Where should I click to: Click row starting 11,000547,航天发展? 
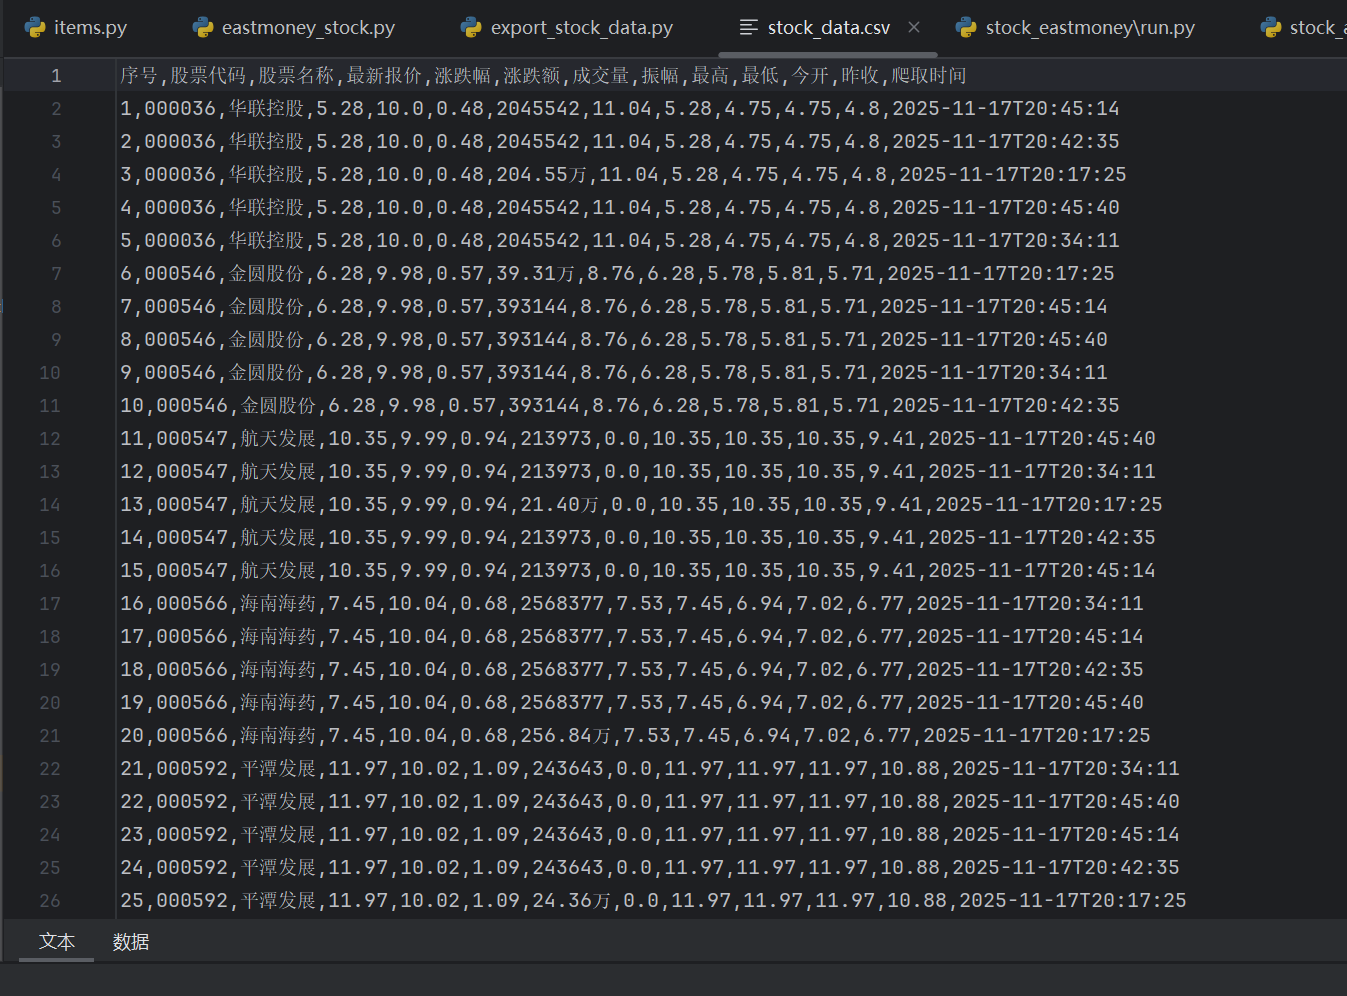(x=637, y=439)
